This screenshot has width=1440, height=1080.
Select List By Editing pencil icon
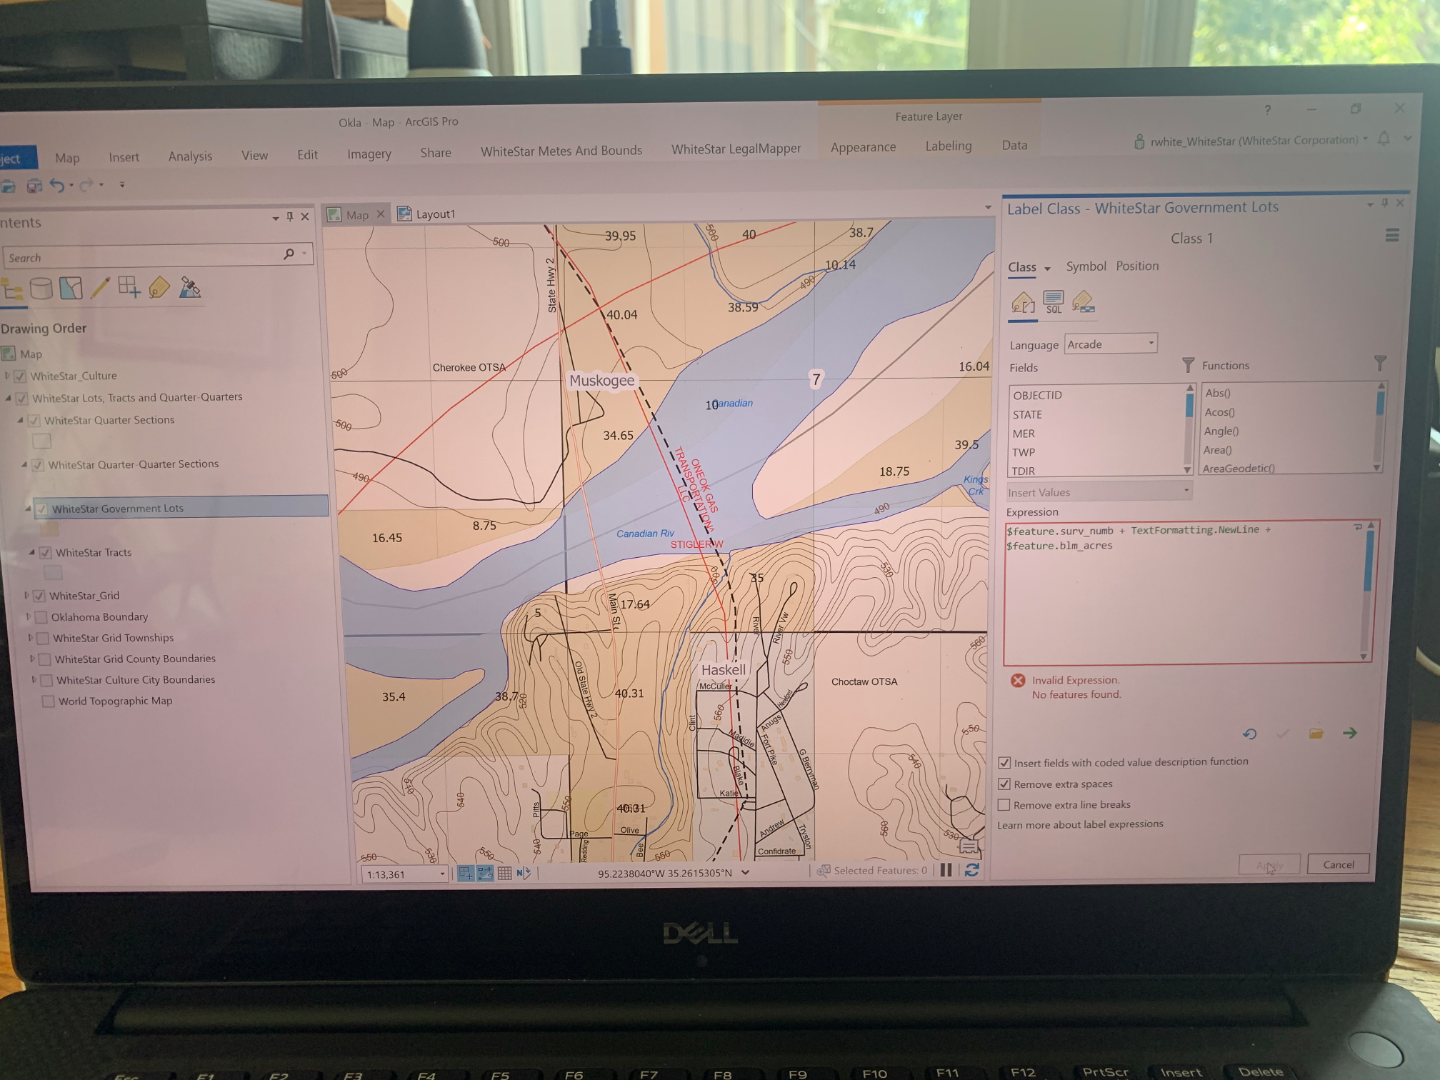coord(100,289)
